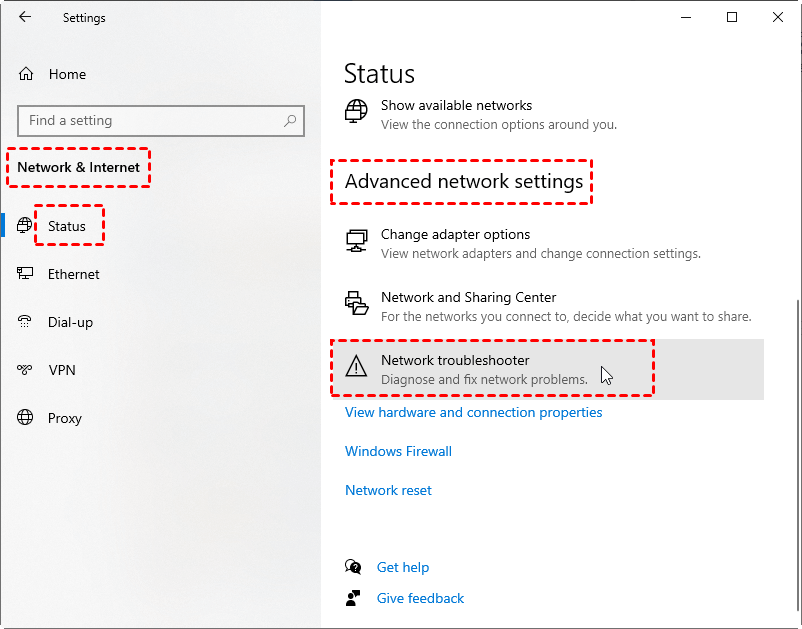
Task: Open the Ethernet settings page
Action: tap(73, 274)
